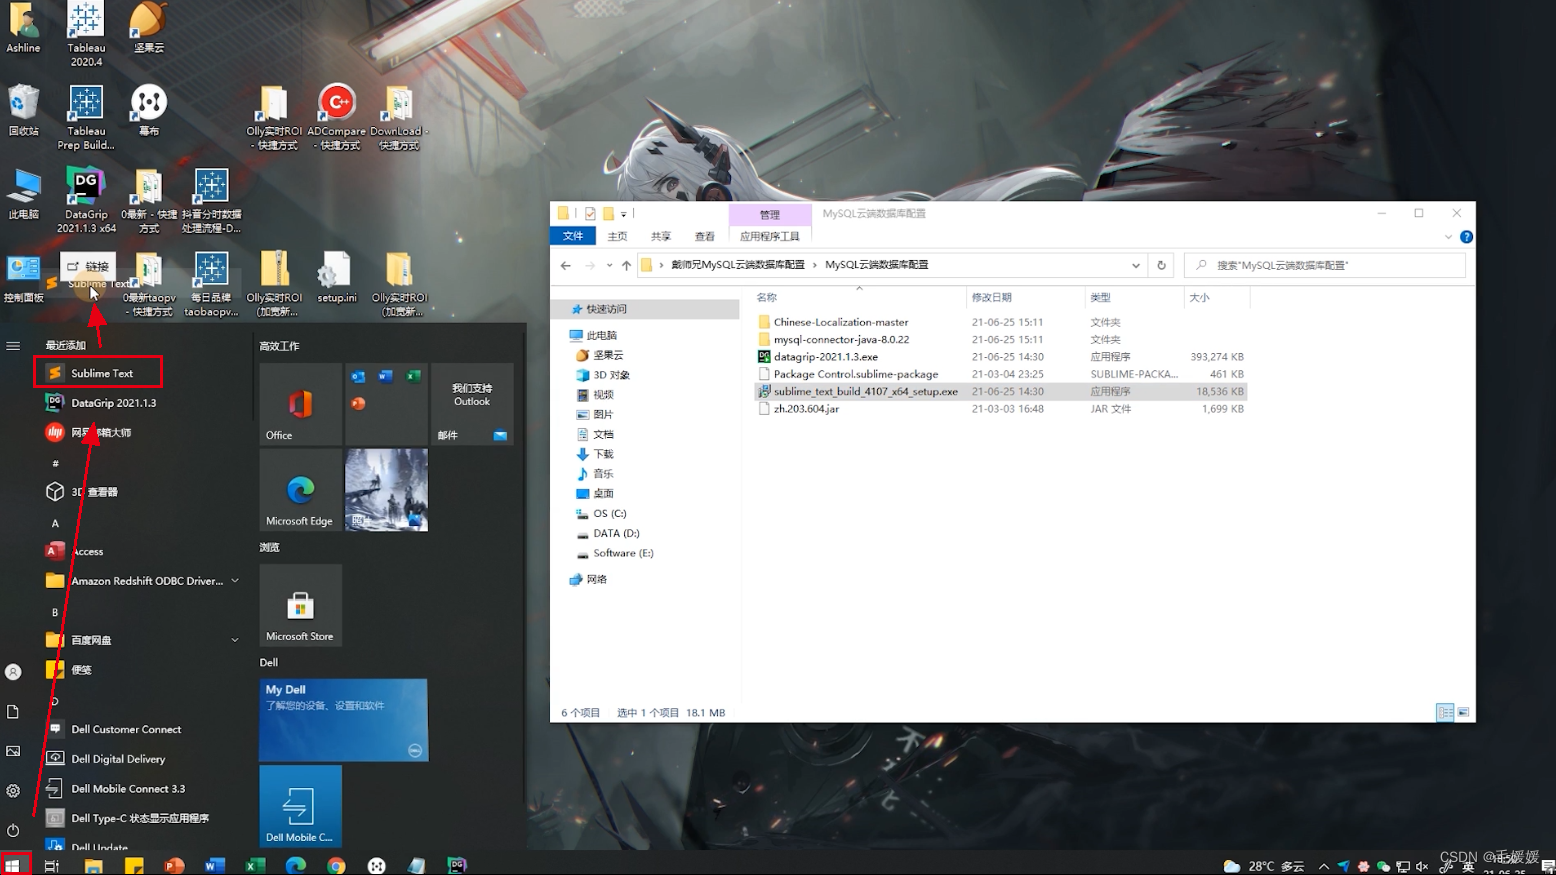
Task: Select the mysql-connector-java-8.0.22 folder
Action: (x=841, y=339)
